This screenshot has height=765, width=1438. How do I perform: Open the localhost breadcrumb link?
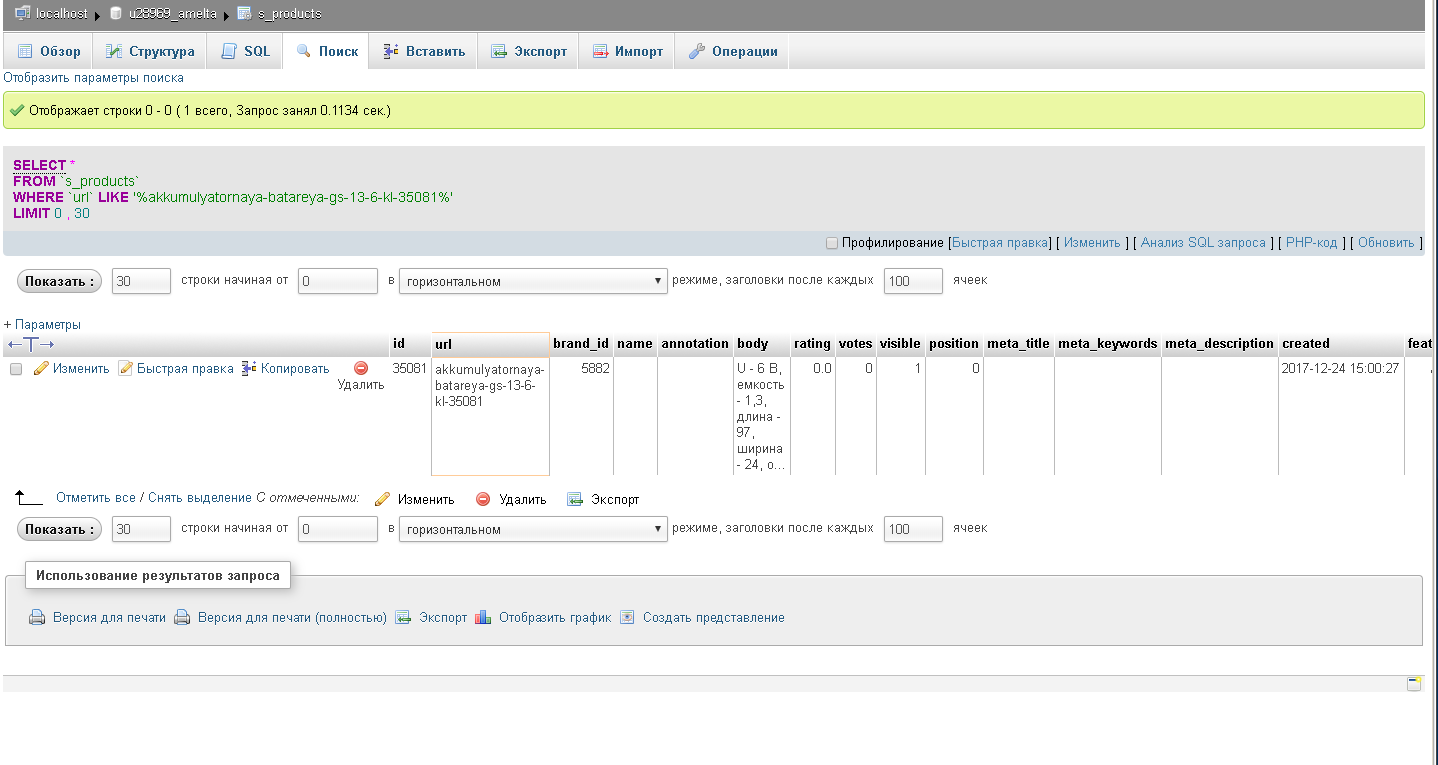click(x=61, y=14)
